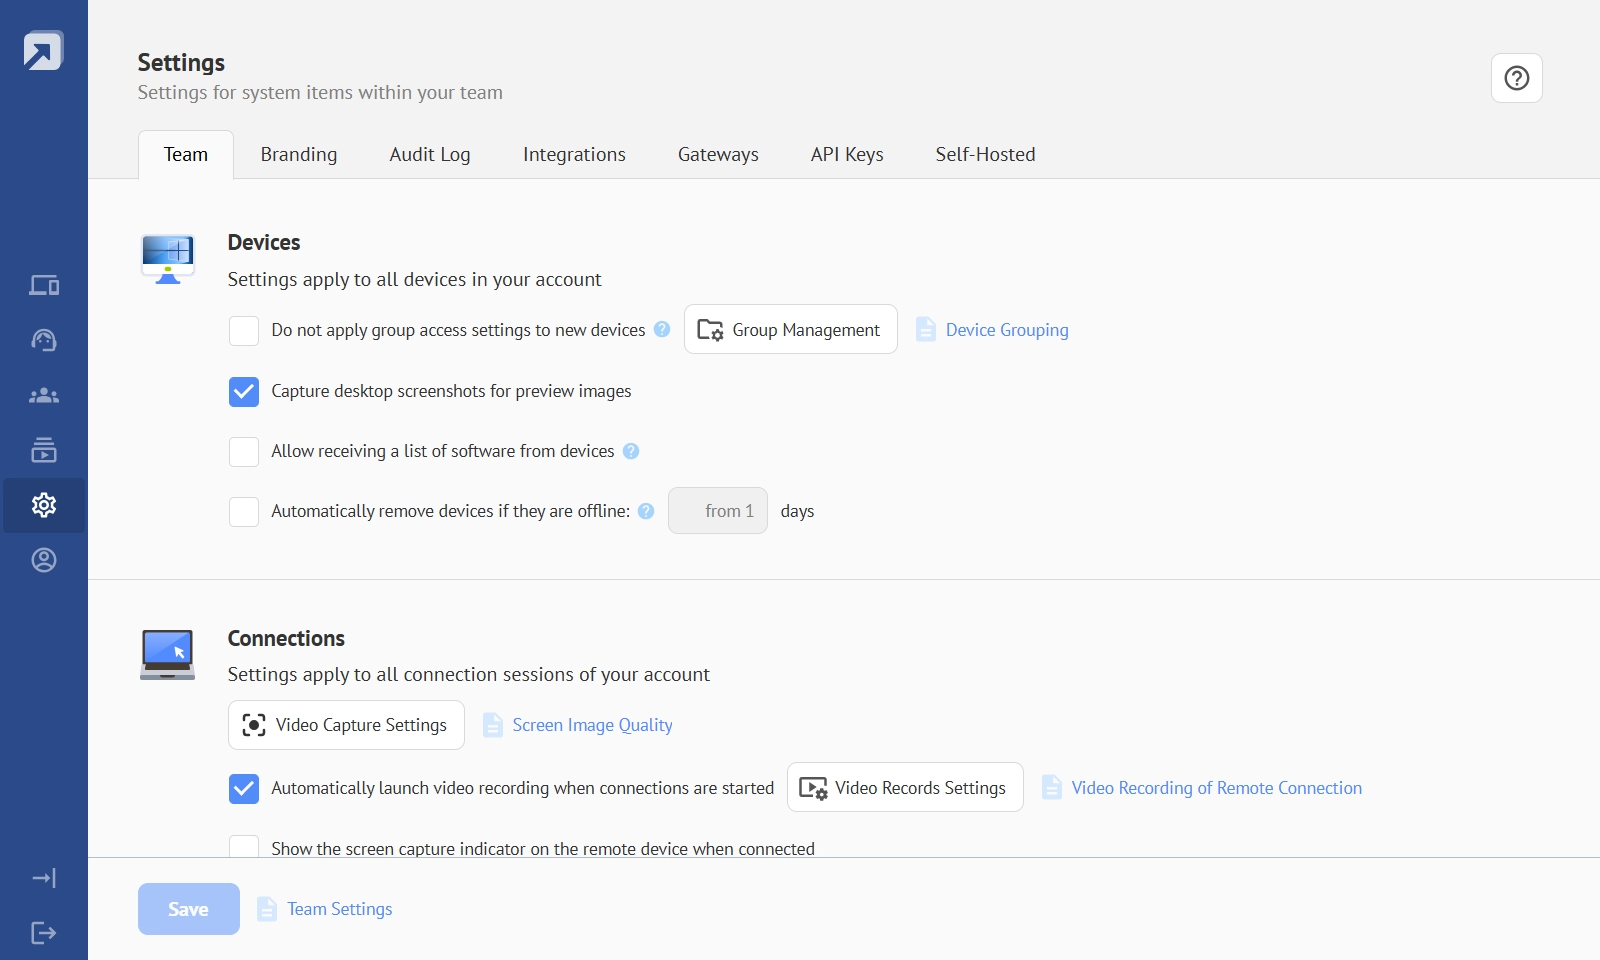Click the help tooltip next to software list option
This screenshot has width=1600, height=960.
click(631, 451)
